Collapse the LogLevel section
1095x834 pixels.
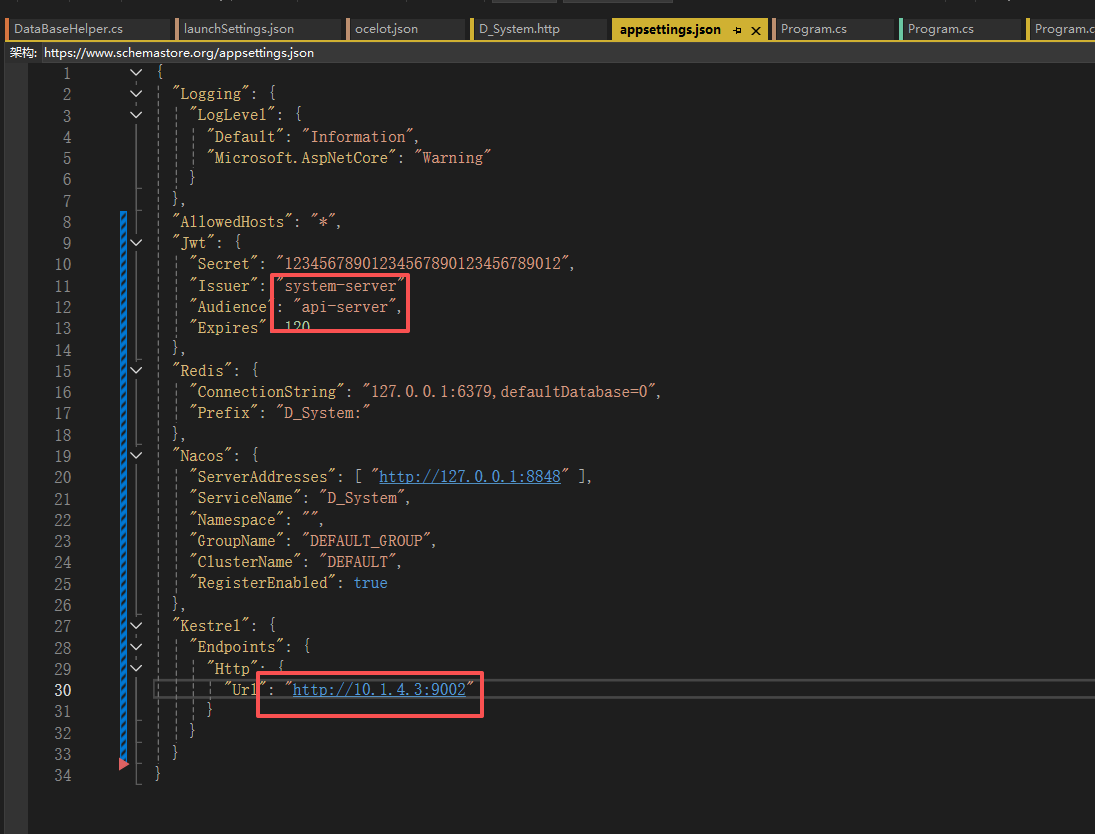coord(136,115)
